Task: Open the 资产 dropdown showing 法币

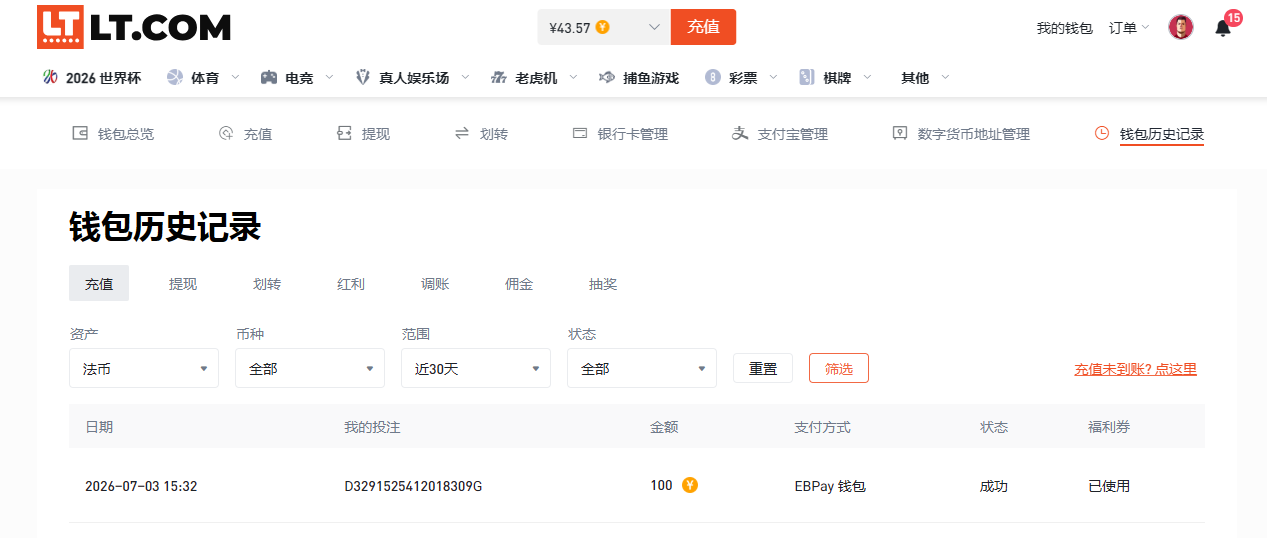Action: (x=144, y=368)
